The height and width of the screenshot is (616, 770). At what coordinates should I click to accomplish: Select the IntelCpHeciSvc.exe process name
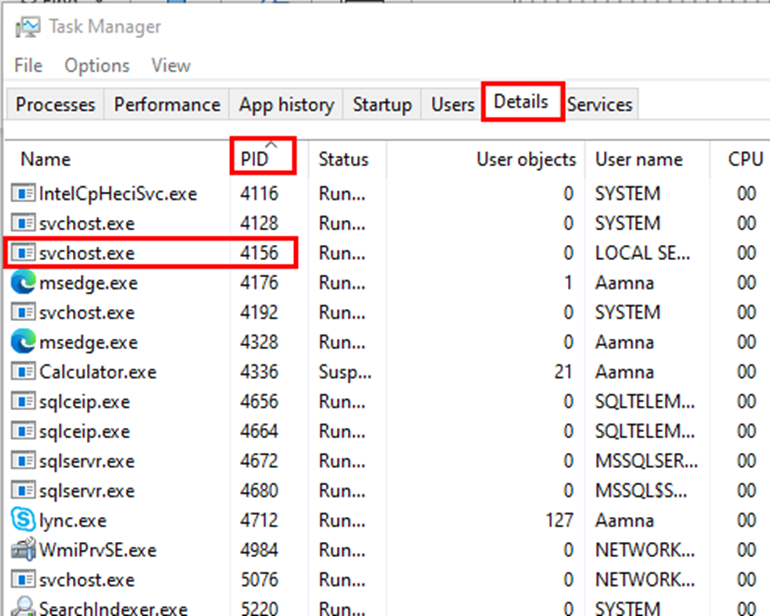(x=118, y=194)
